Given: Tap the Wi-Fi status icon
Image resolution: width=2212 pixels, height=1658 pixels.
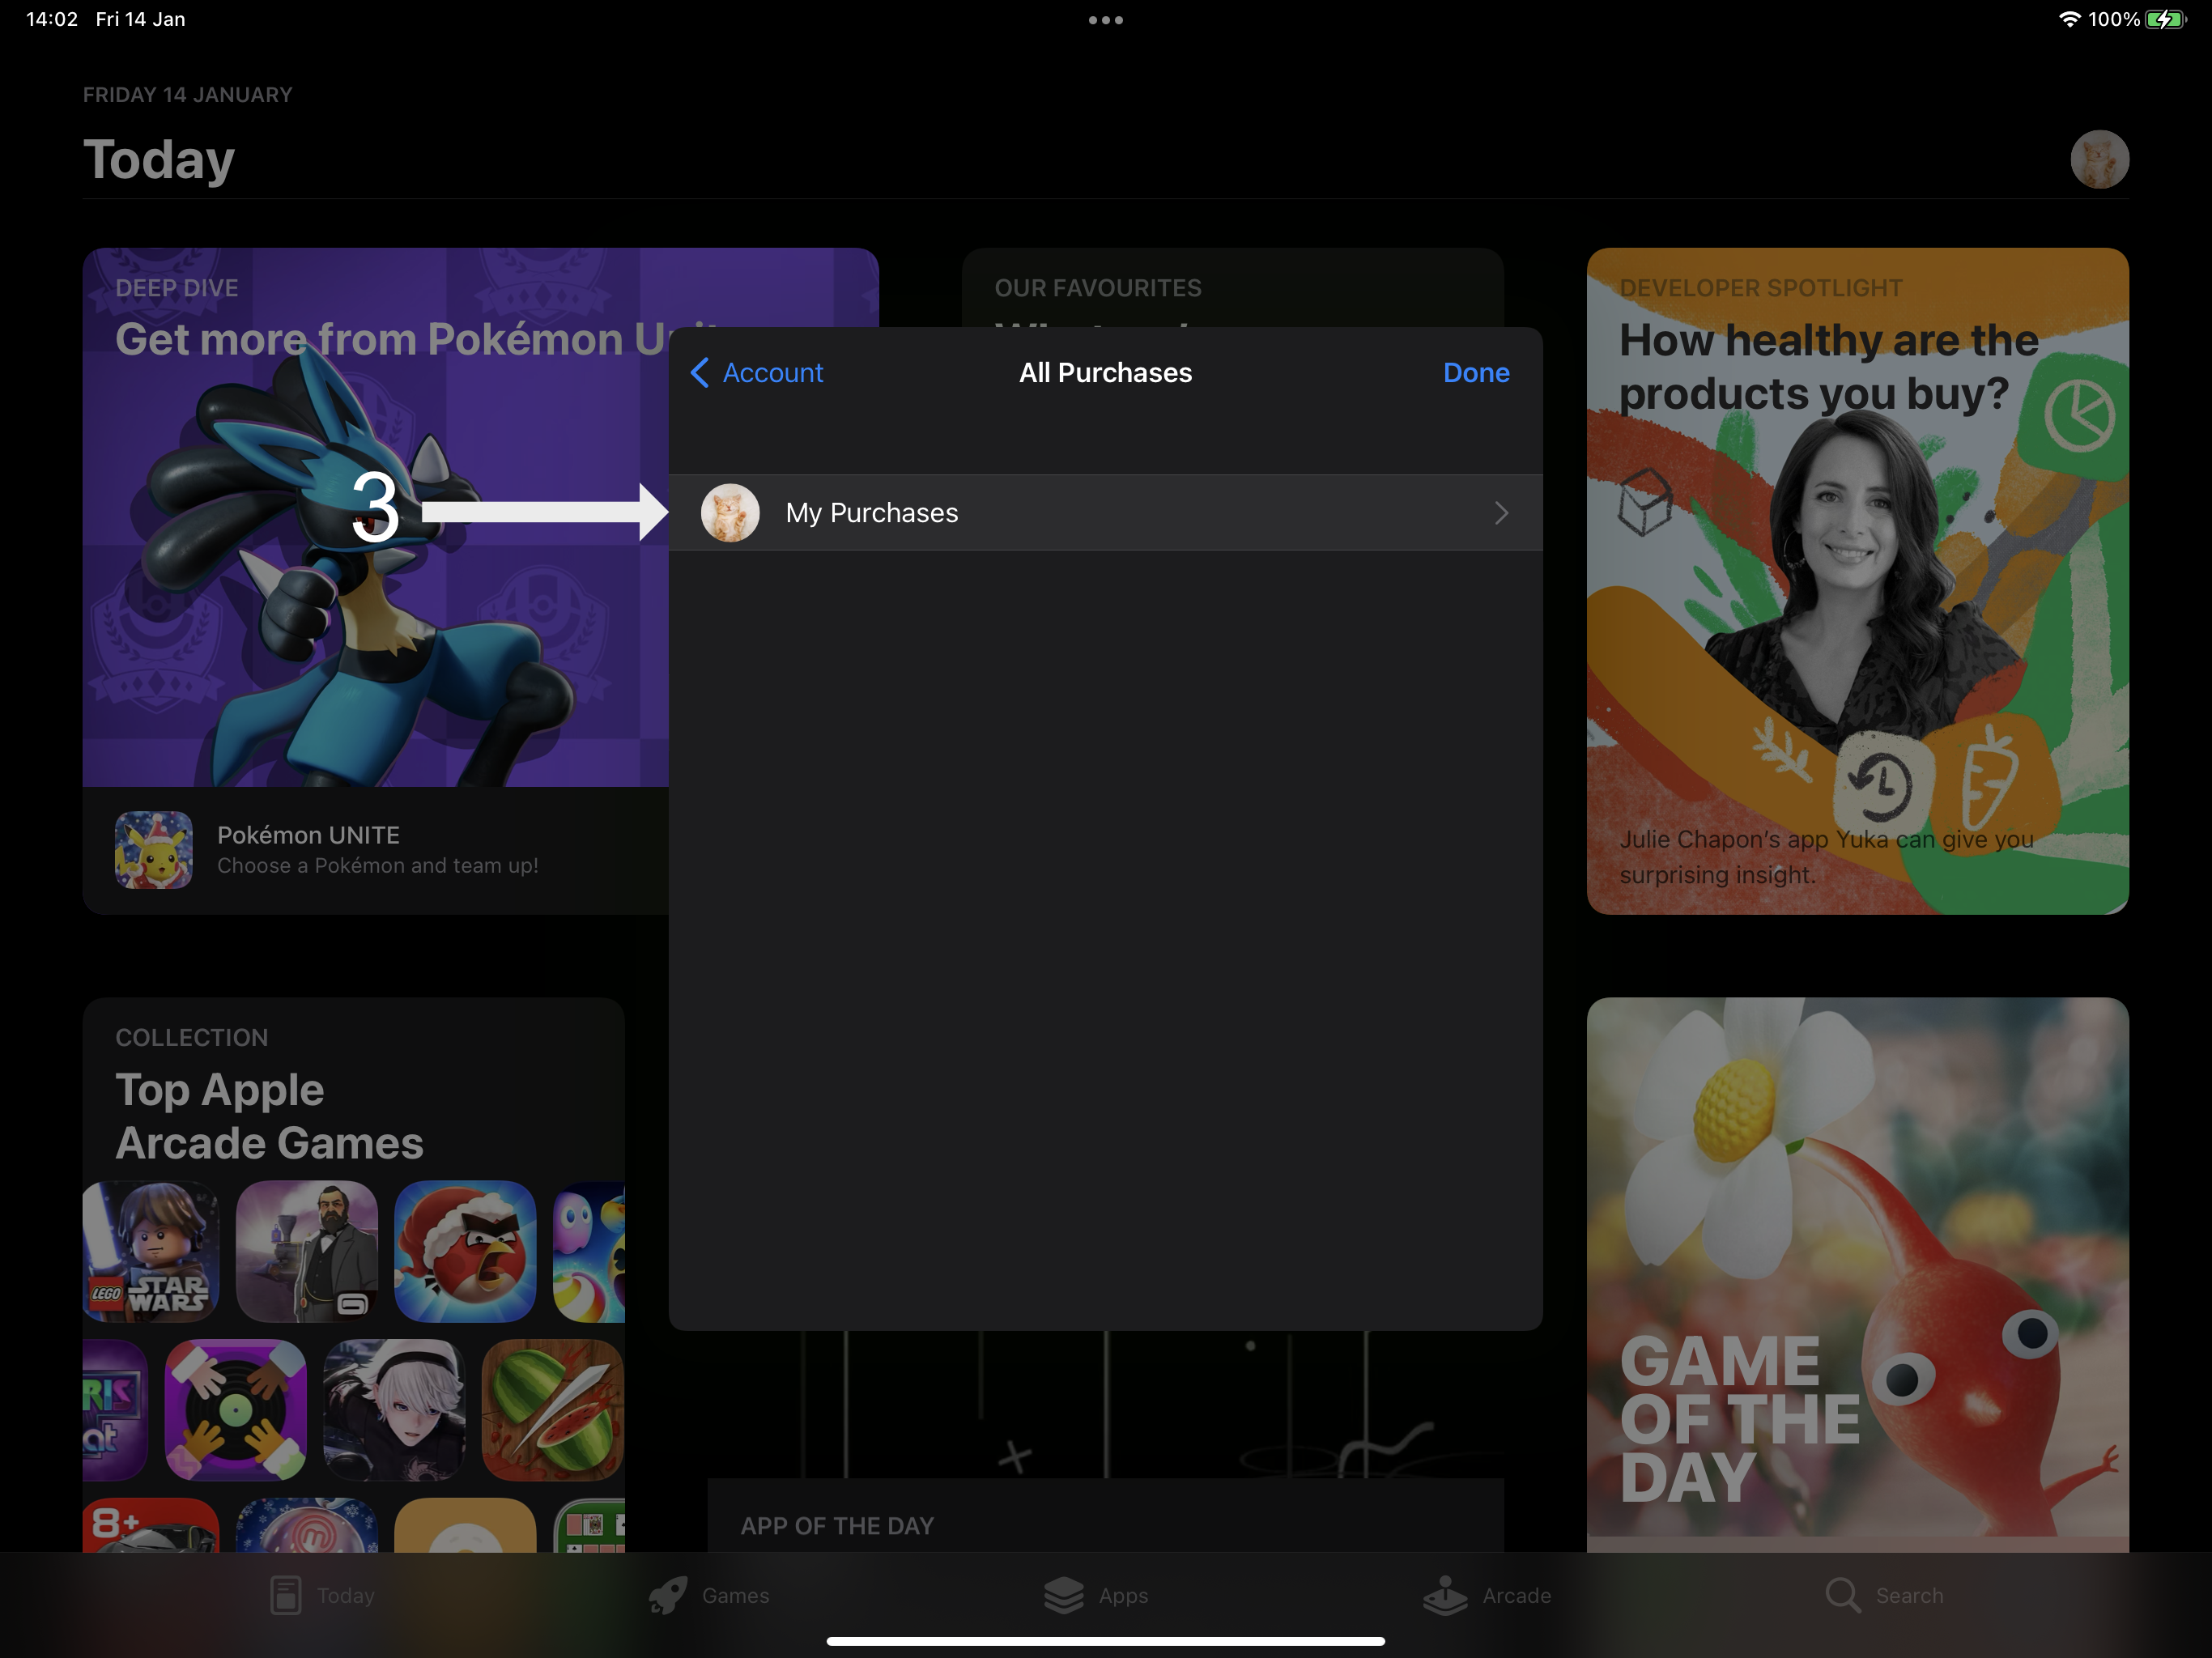Looking at the screenshot, I should pyautogui.click(x=2069, y=19).
